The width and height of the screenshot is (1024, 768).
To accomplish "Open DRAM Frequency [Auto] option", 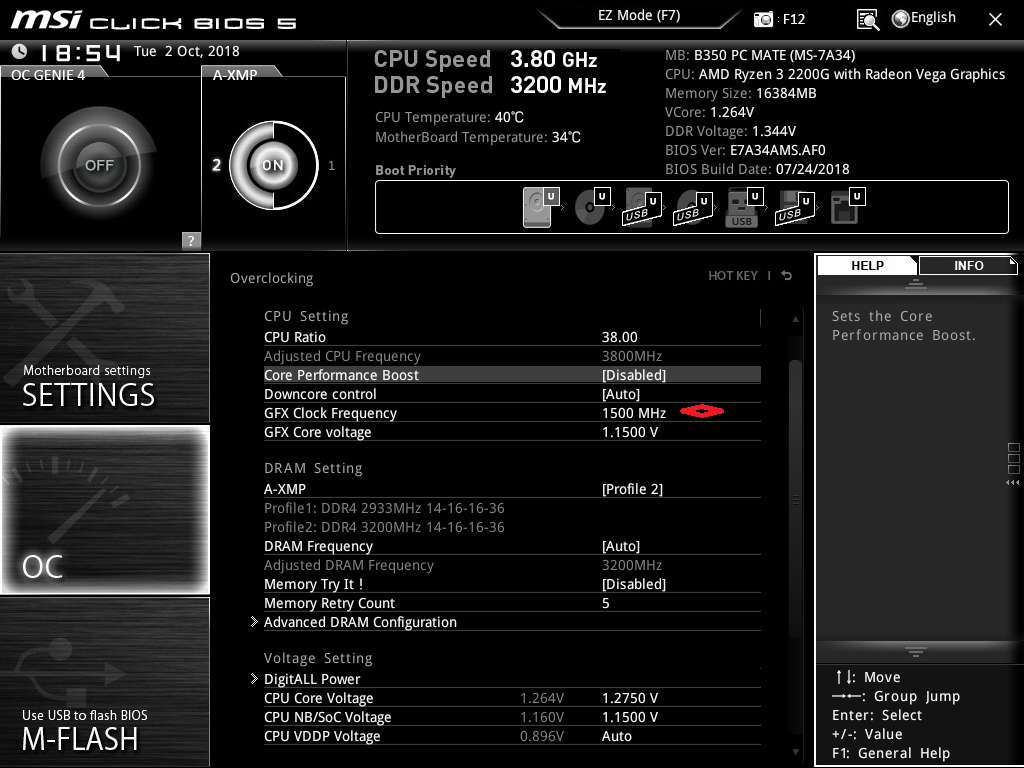I will (512, 546).
